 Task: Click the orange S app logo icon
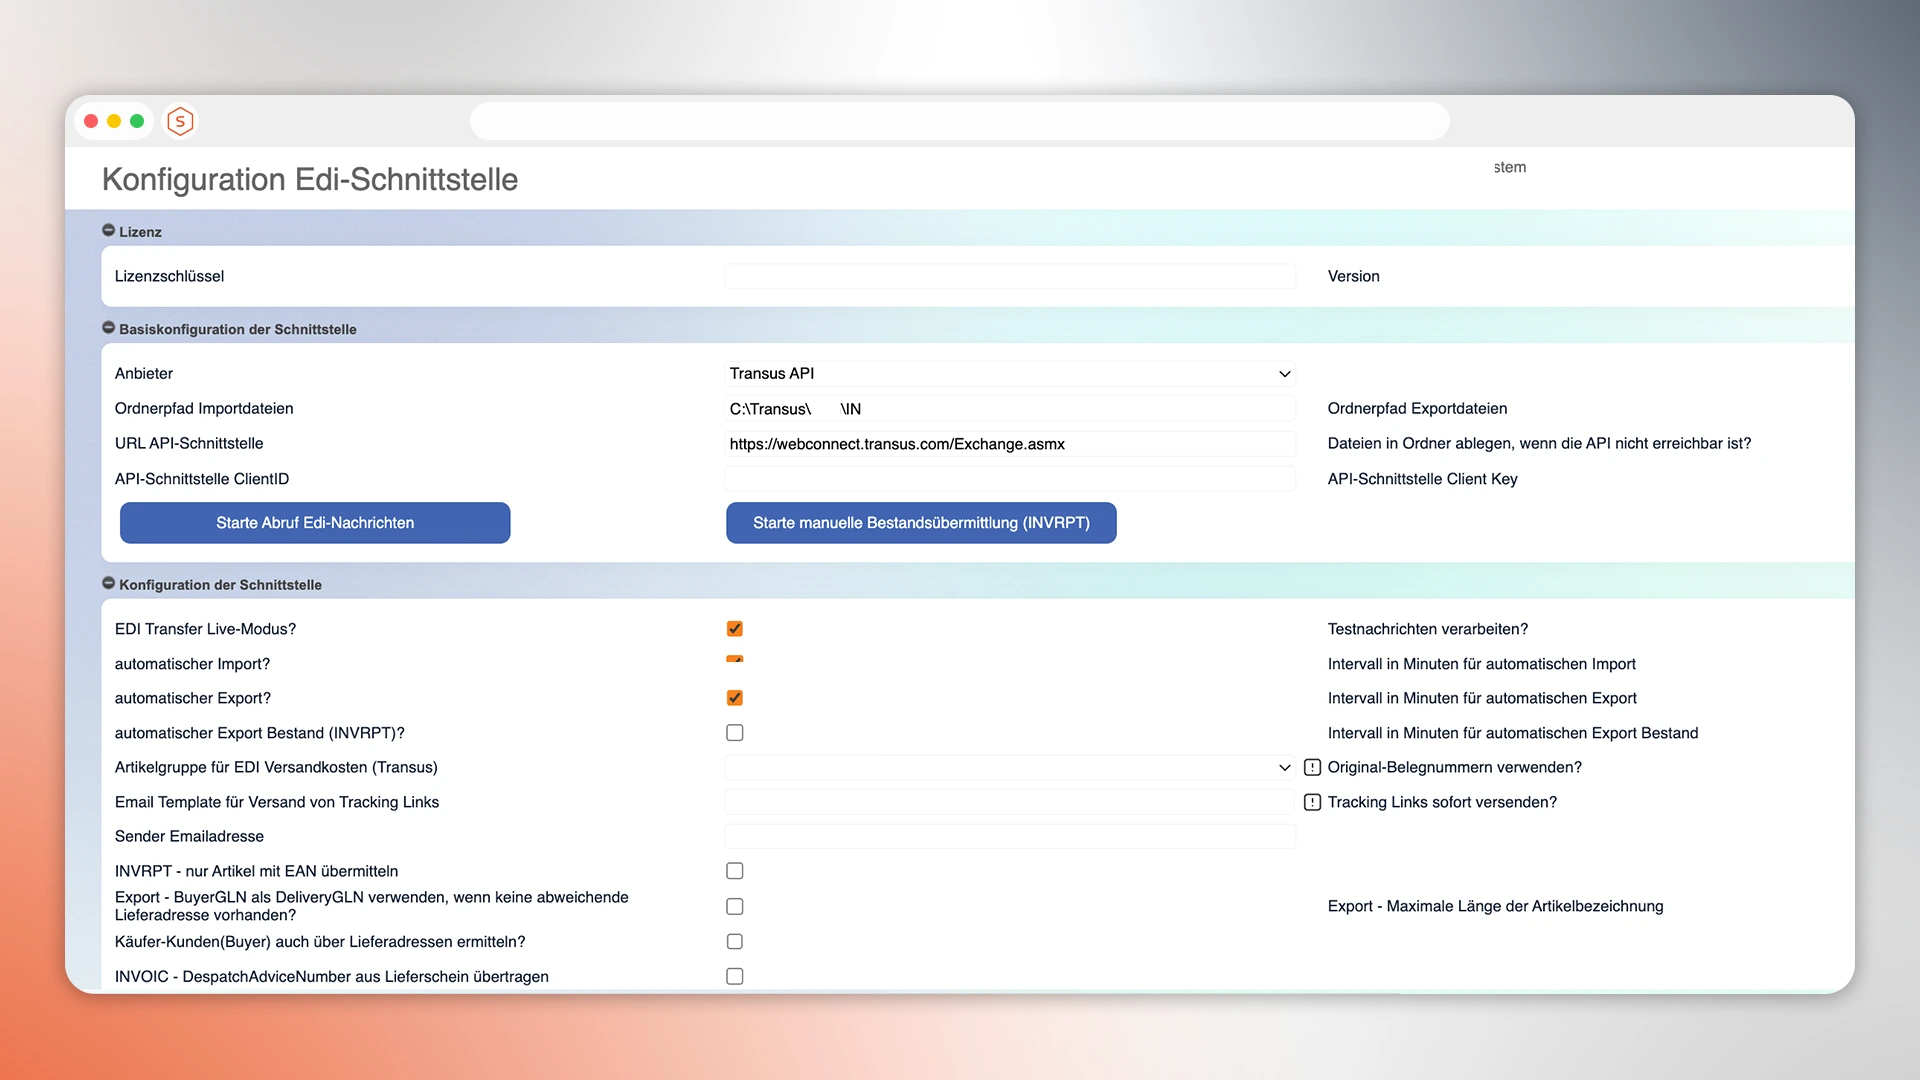(x=180, y=122)
